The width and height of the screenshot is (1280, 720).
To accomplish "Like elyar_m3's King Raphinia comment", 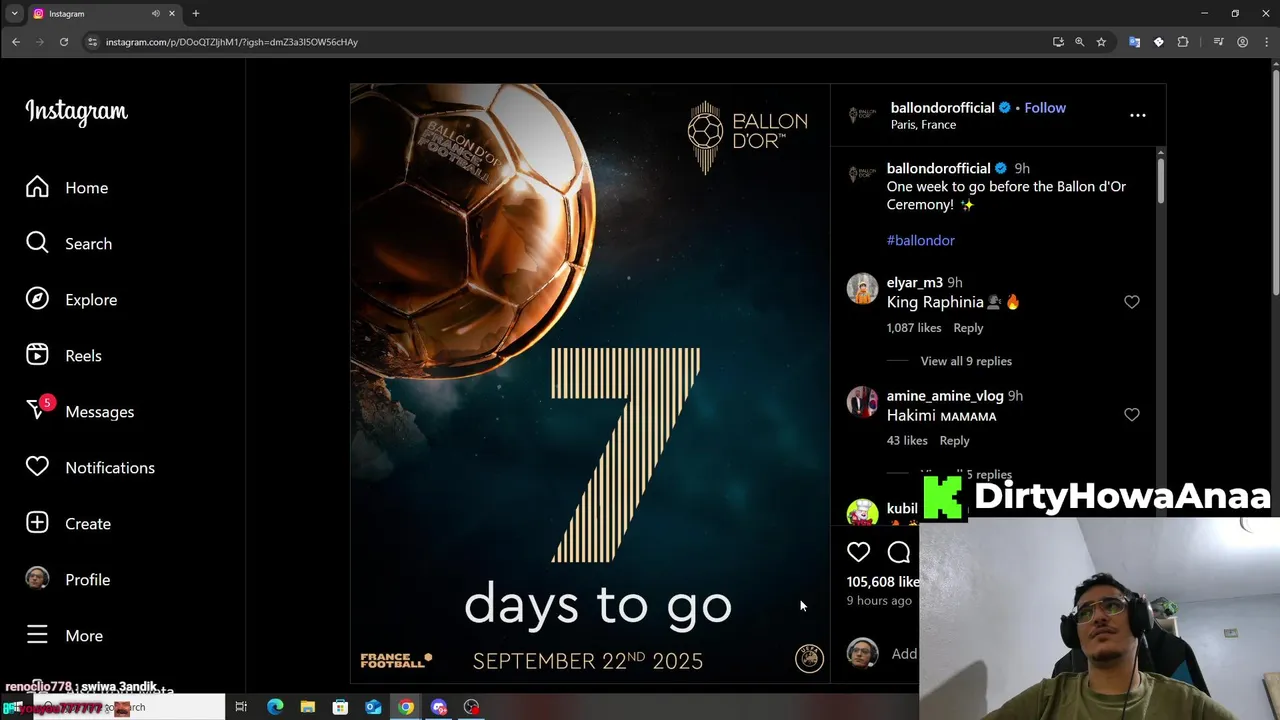I will pos(1131,302).
